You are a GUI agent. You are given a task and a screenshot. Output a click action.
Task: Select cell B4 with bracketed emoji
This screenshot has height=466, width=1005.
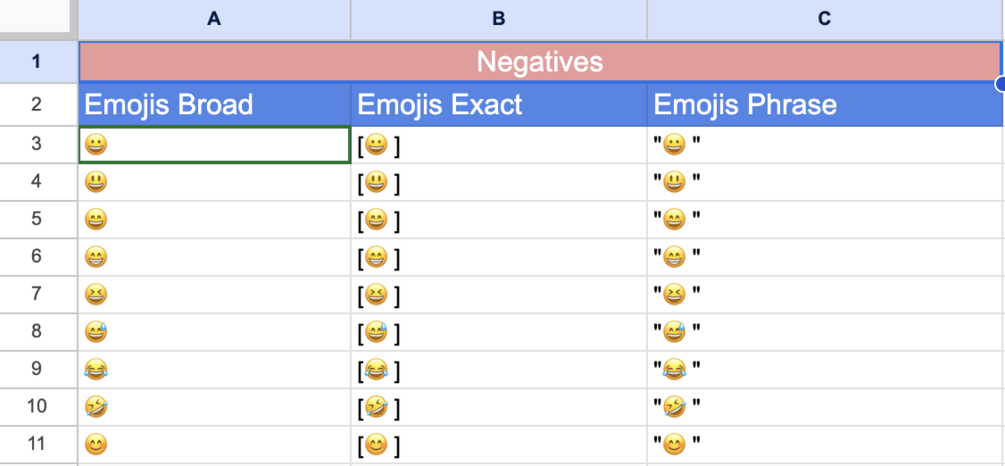pyautogui.click(x=498, y=182)
